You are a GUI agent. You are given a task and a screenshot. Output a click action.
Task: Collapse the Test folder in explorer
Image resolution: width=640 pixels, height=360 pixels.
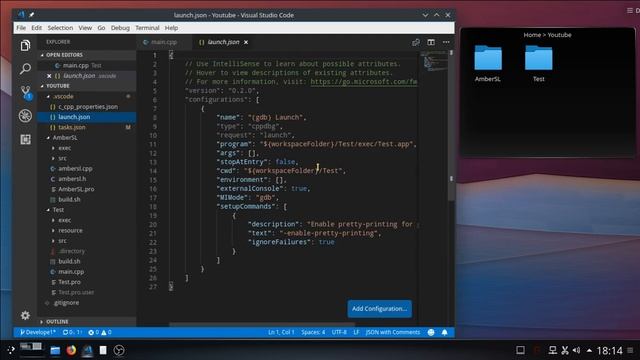click(87, 209)
